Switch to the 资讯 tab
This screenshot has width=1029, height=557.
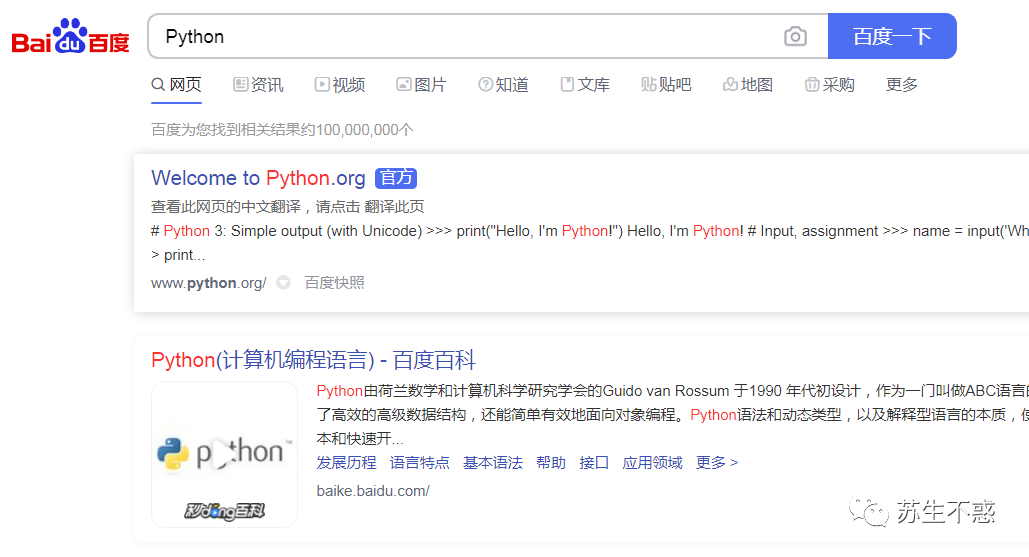pos(258,85)
